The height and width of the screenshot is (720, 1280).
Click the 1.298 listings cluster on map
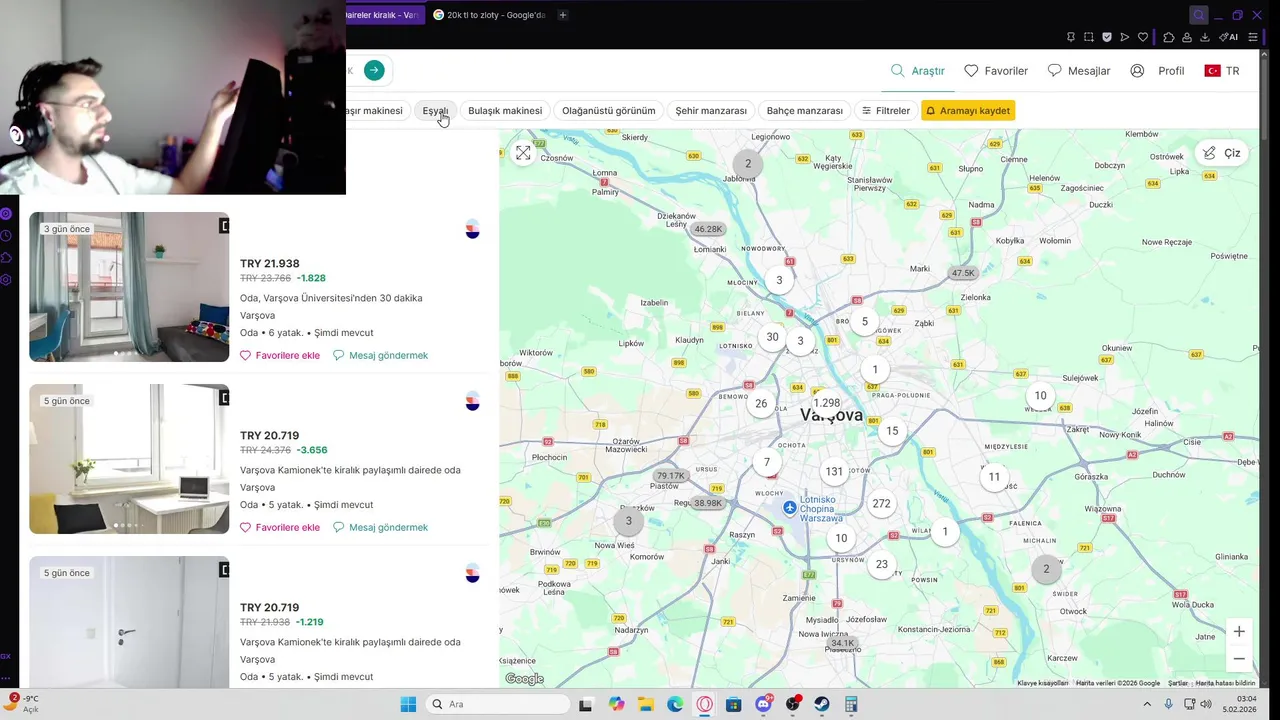pos(827,403)
